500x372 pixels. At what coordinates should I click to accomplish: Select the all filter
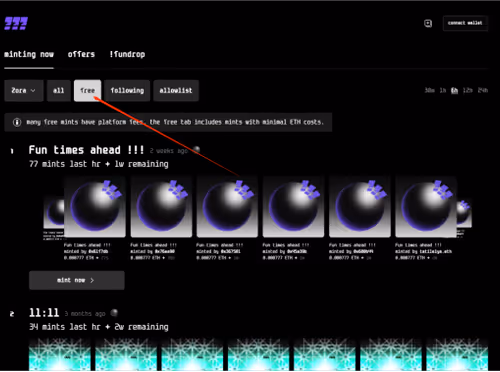(59, 90)
